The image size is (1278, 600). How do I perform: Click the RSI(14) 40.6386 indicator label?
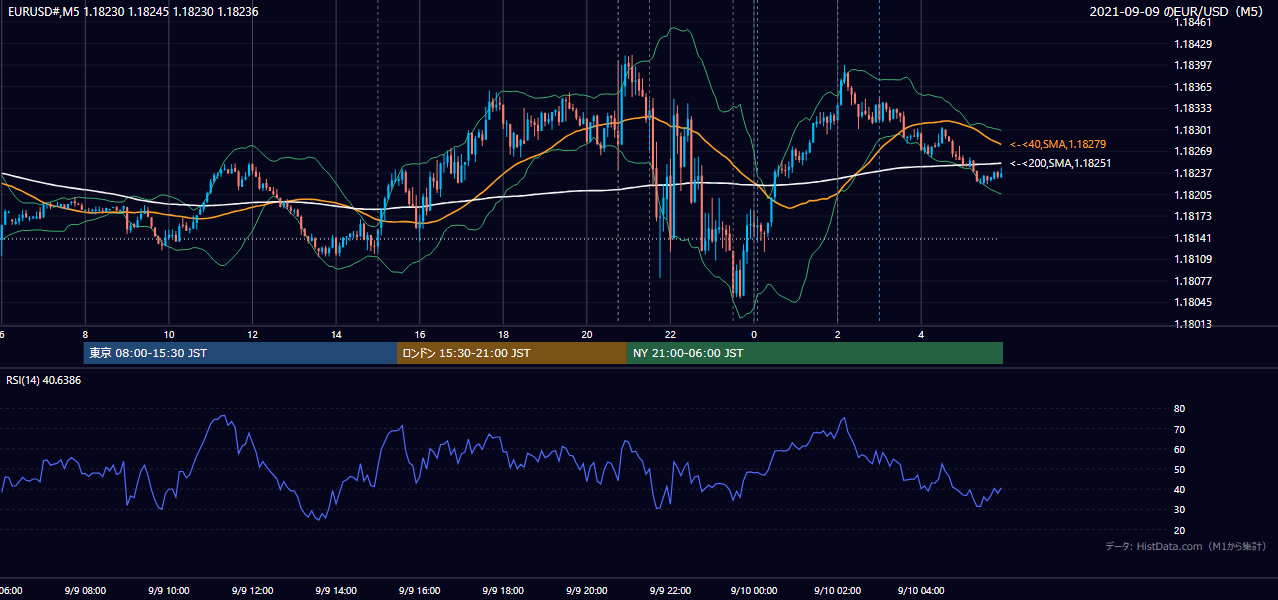44,380
